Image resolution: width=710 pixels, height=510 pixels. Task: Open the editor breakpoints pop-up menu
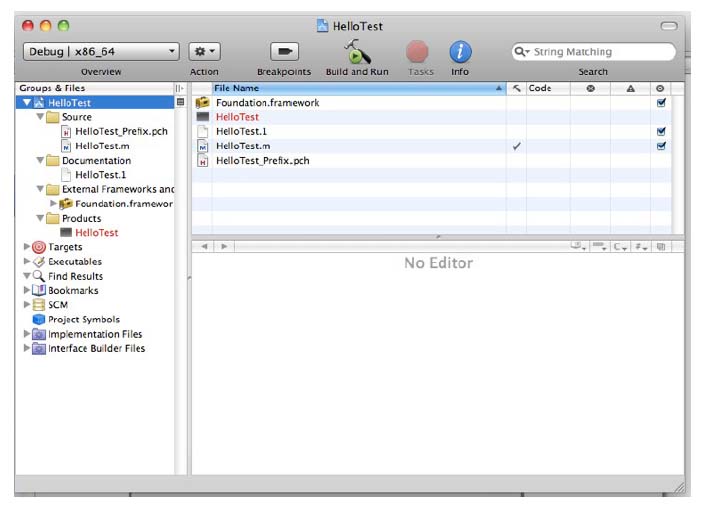coord(600,246)
